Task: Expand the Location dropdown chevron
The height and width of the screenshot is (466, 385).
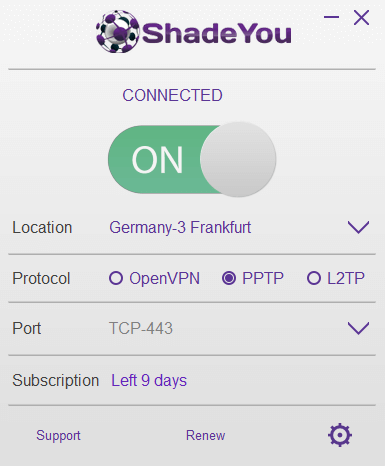Action: coord(358,227)
